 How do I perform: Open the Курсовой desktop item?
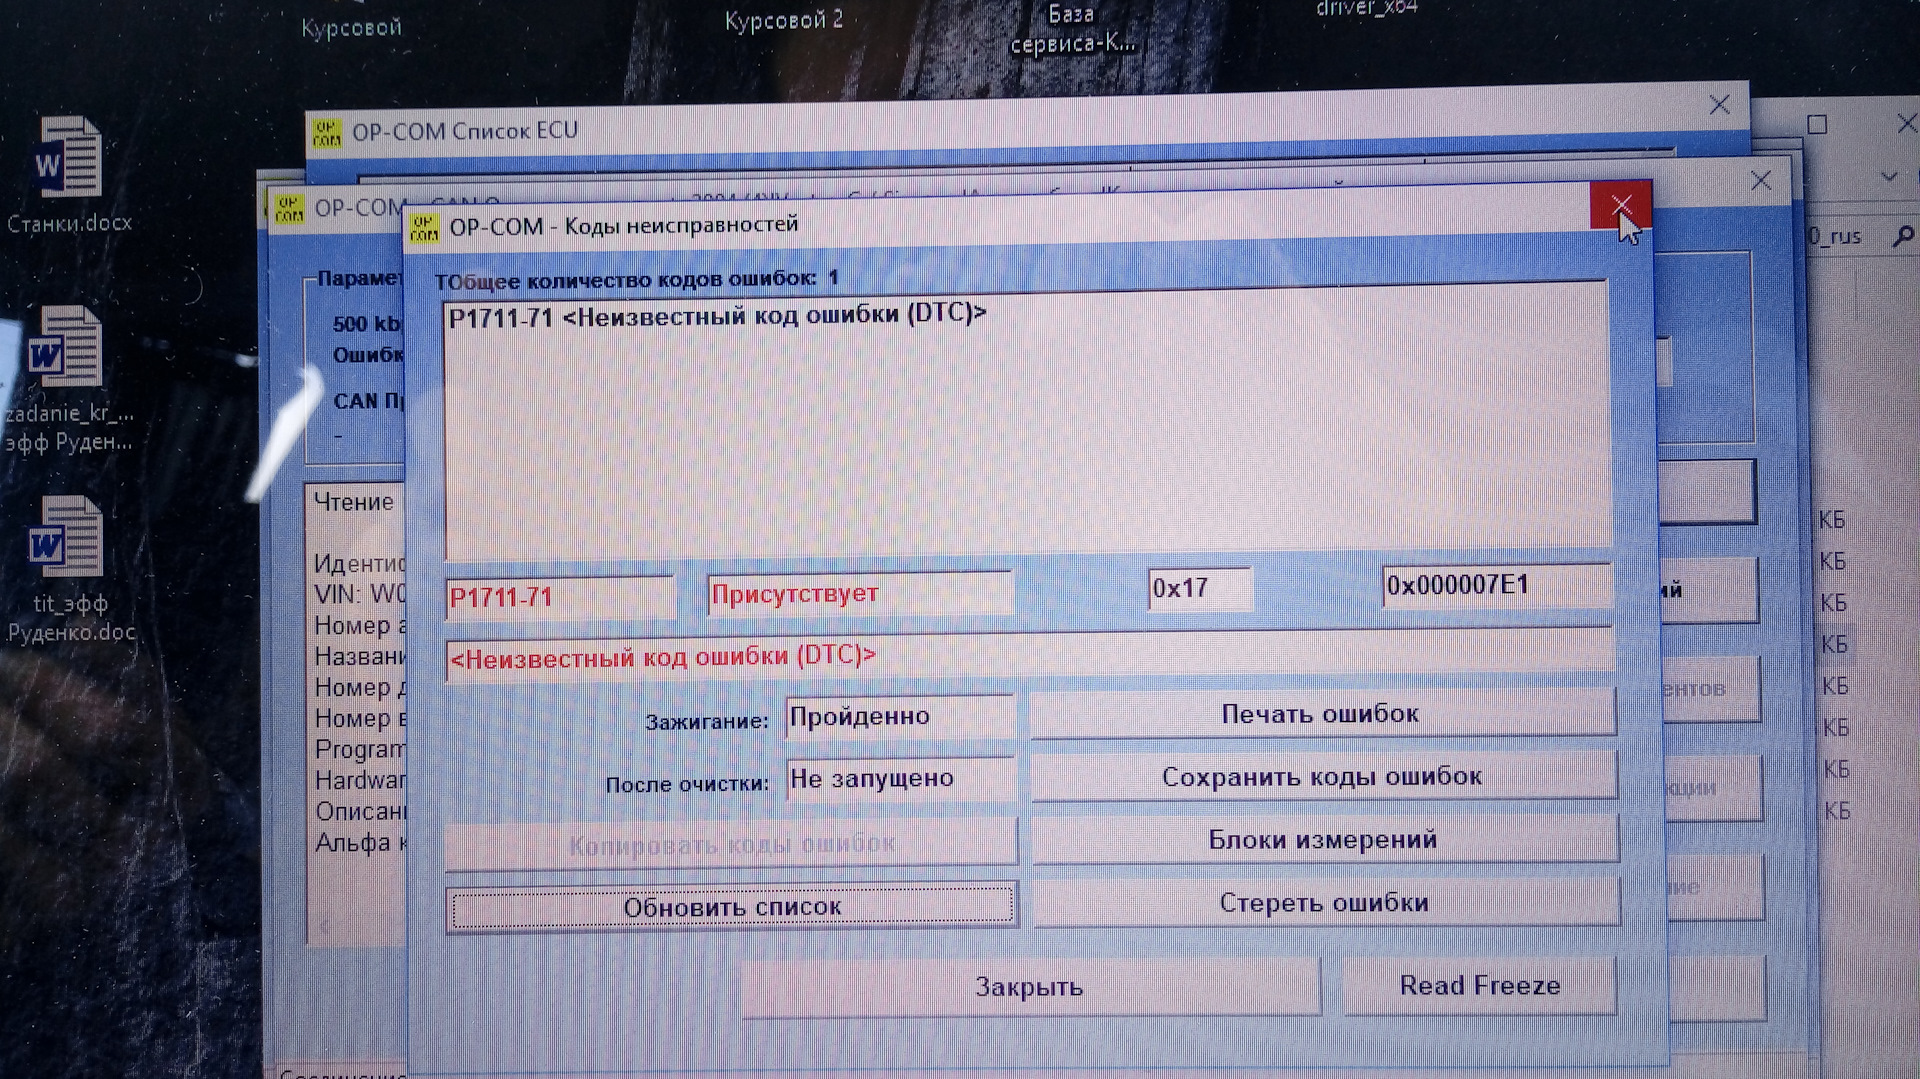pos(351,27)
